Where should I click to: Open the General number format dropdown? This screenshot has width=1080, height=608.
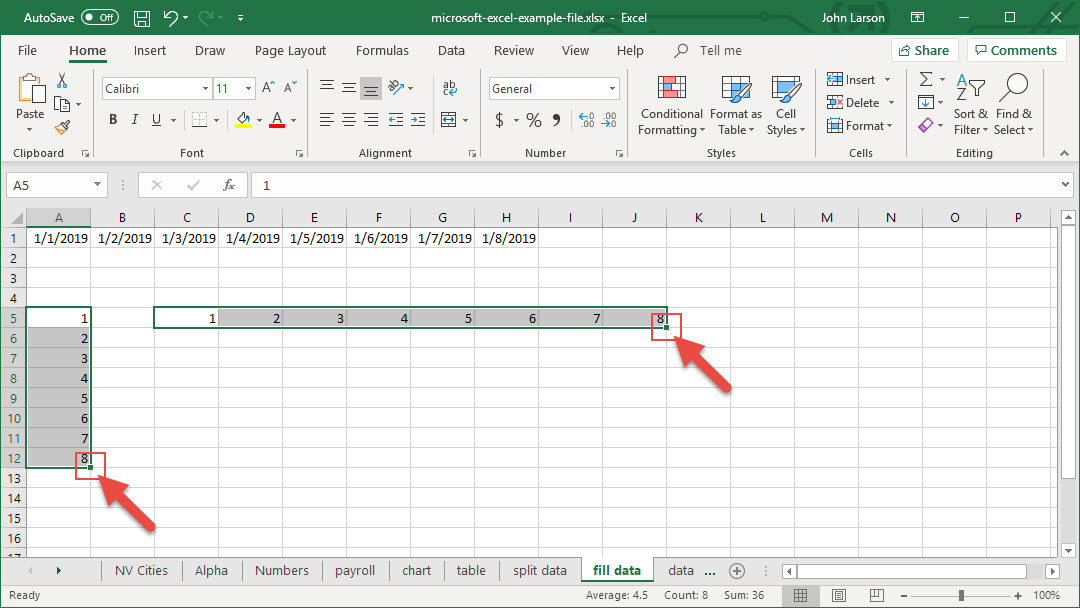[x=613, y=89]
